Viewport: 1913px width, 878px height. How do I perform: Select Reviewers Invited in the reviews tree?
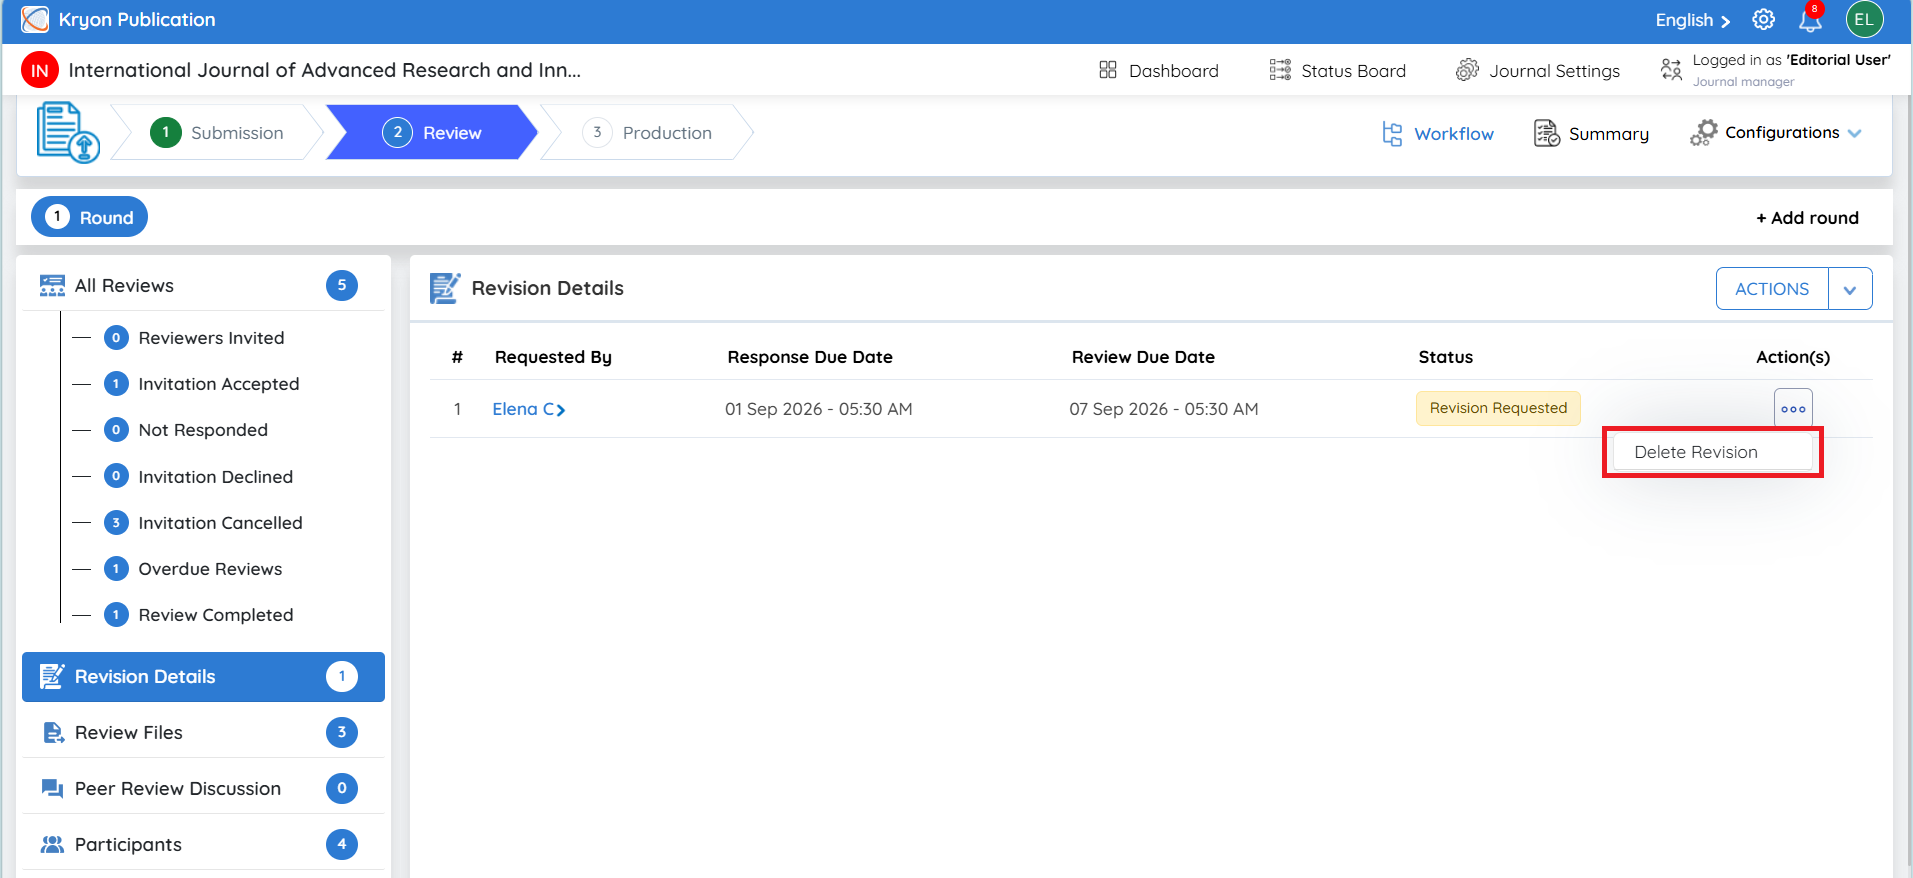pos(211,338)
